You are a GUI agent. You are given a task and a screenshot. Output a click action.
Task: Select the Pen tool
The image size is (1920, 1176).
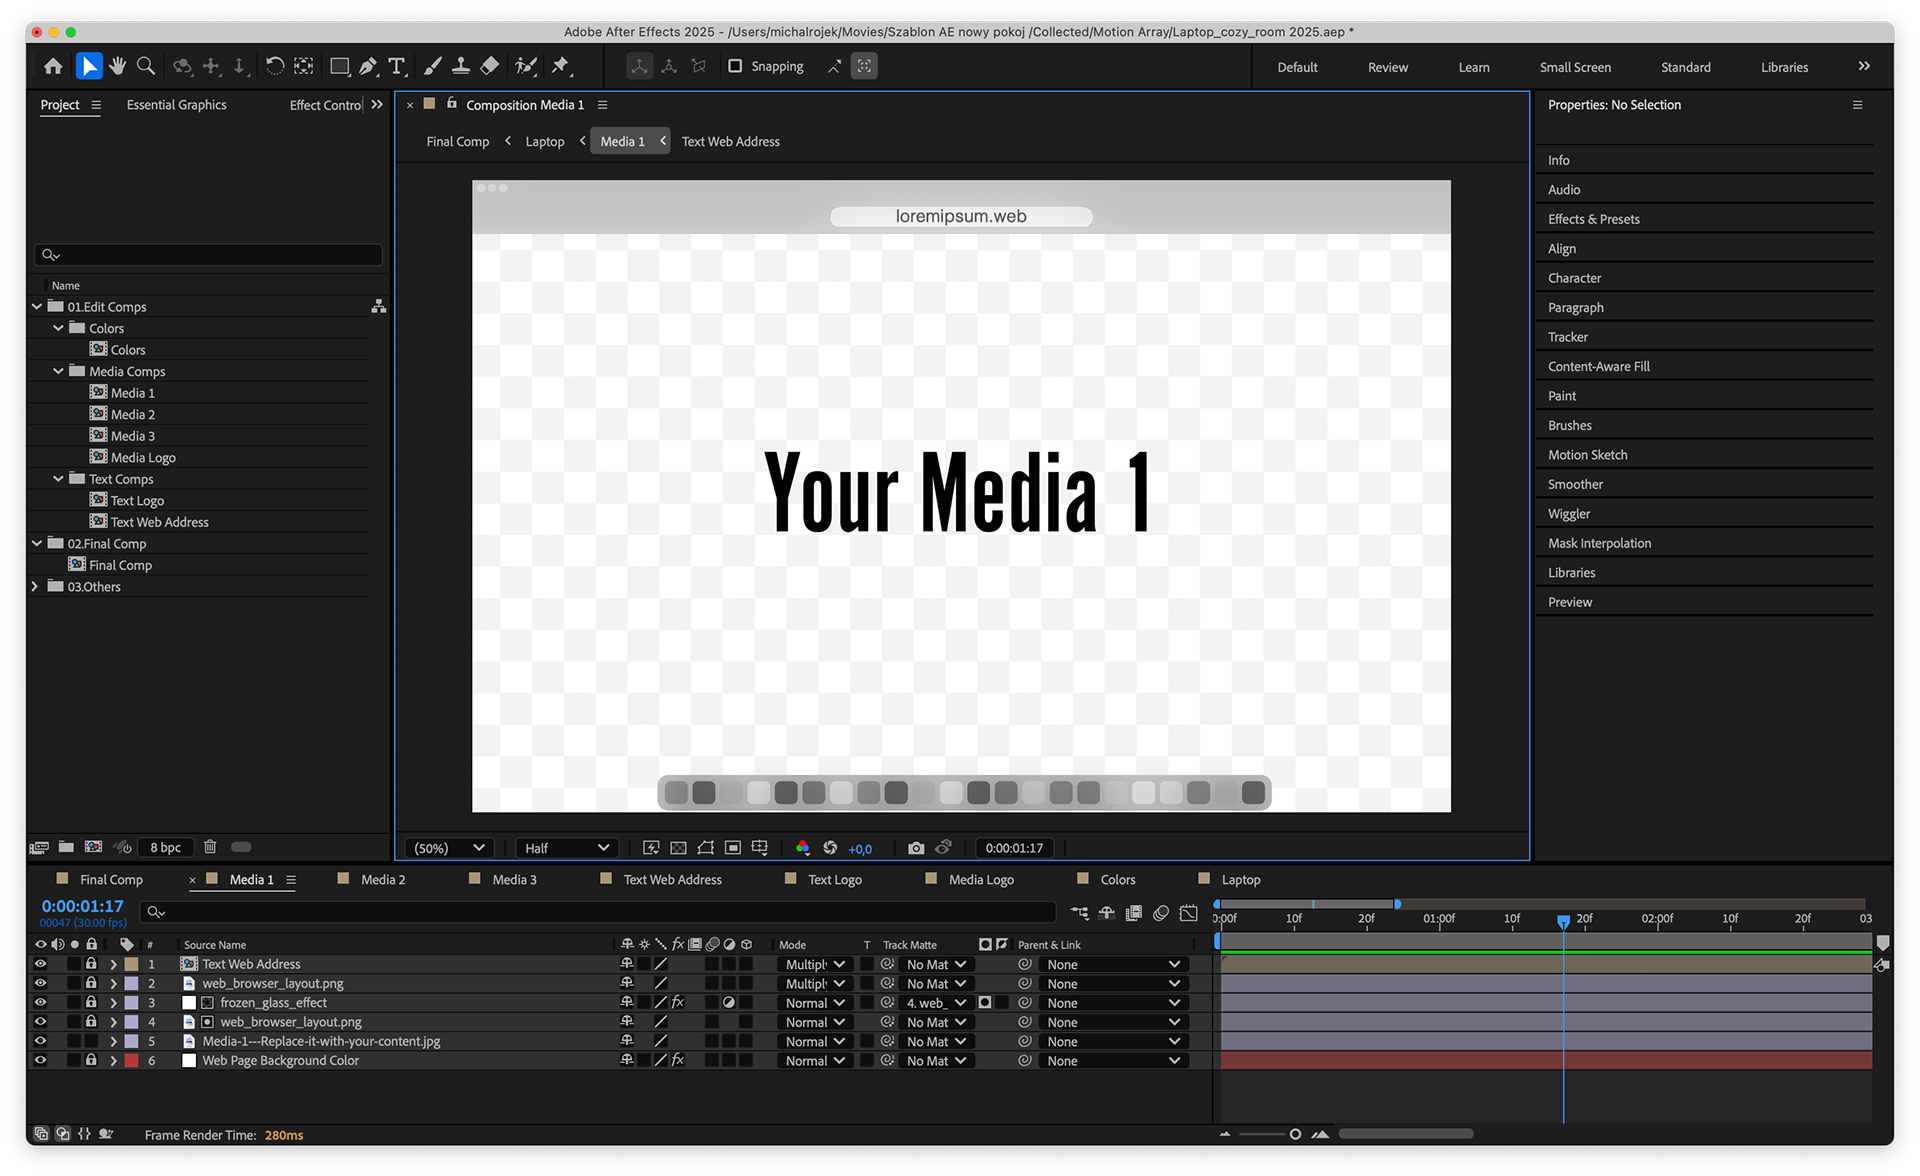point(368,66)
